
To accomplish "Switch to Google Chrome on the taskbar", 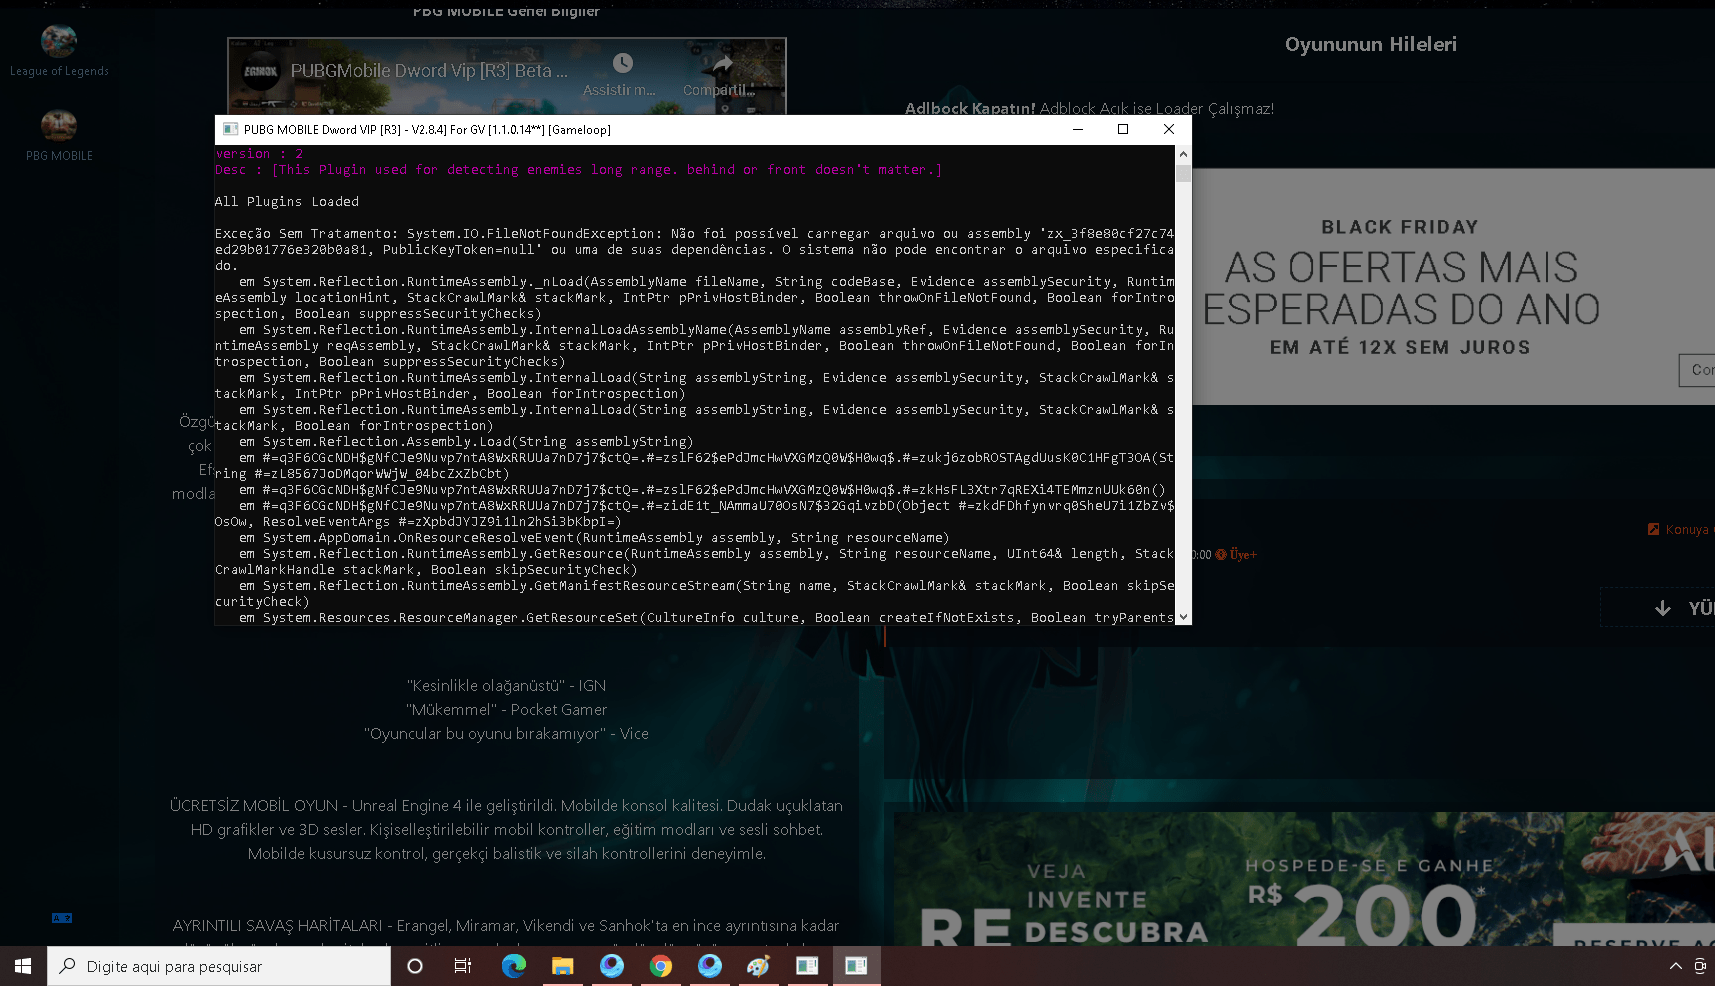I will [x=661, y=966].
